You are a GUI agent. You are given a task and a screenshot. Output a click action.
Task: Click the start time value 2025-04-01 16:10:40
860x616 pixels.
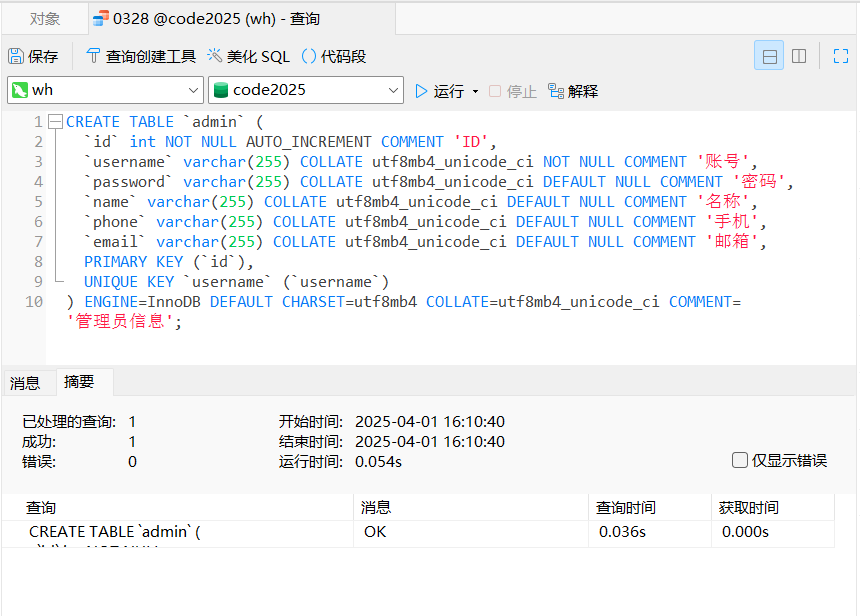[430, 421]
